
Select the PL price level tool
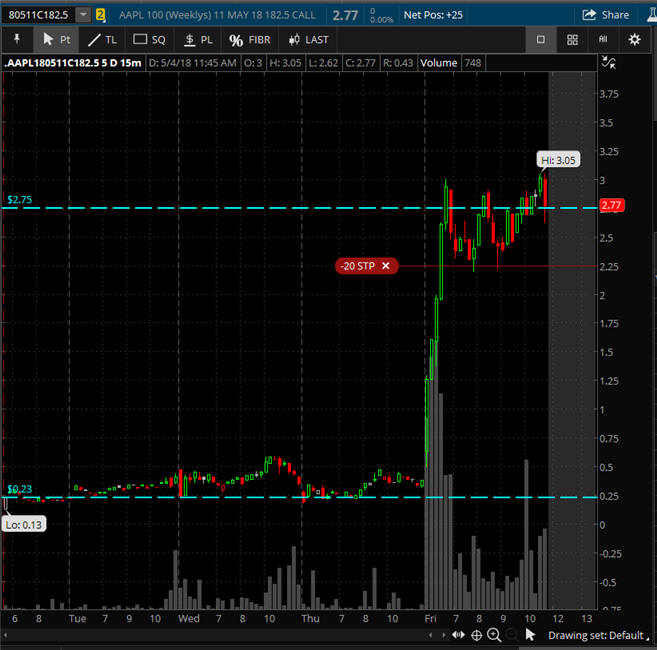198,40
